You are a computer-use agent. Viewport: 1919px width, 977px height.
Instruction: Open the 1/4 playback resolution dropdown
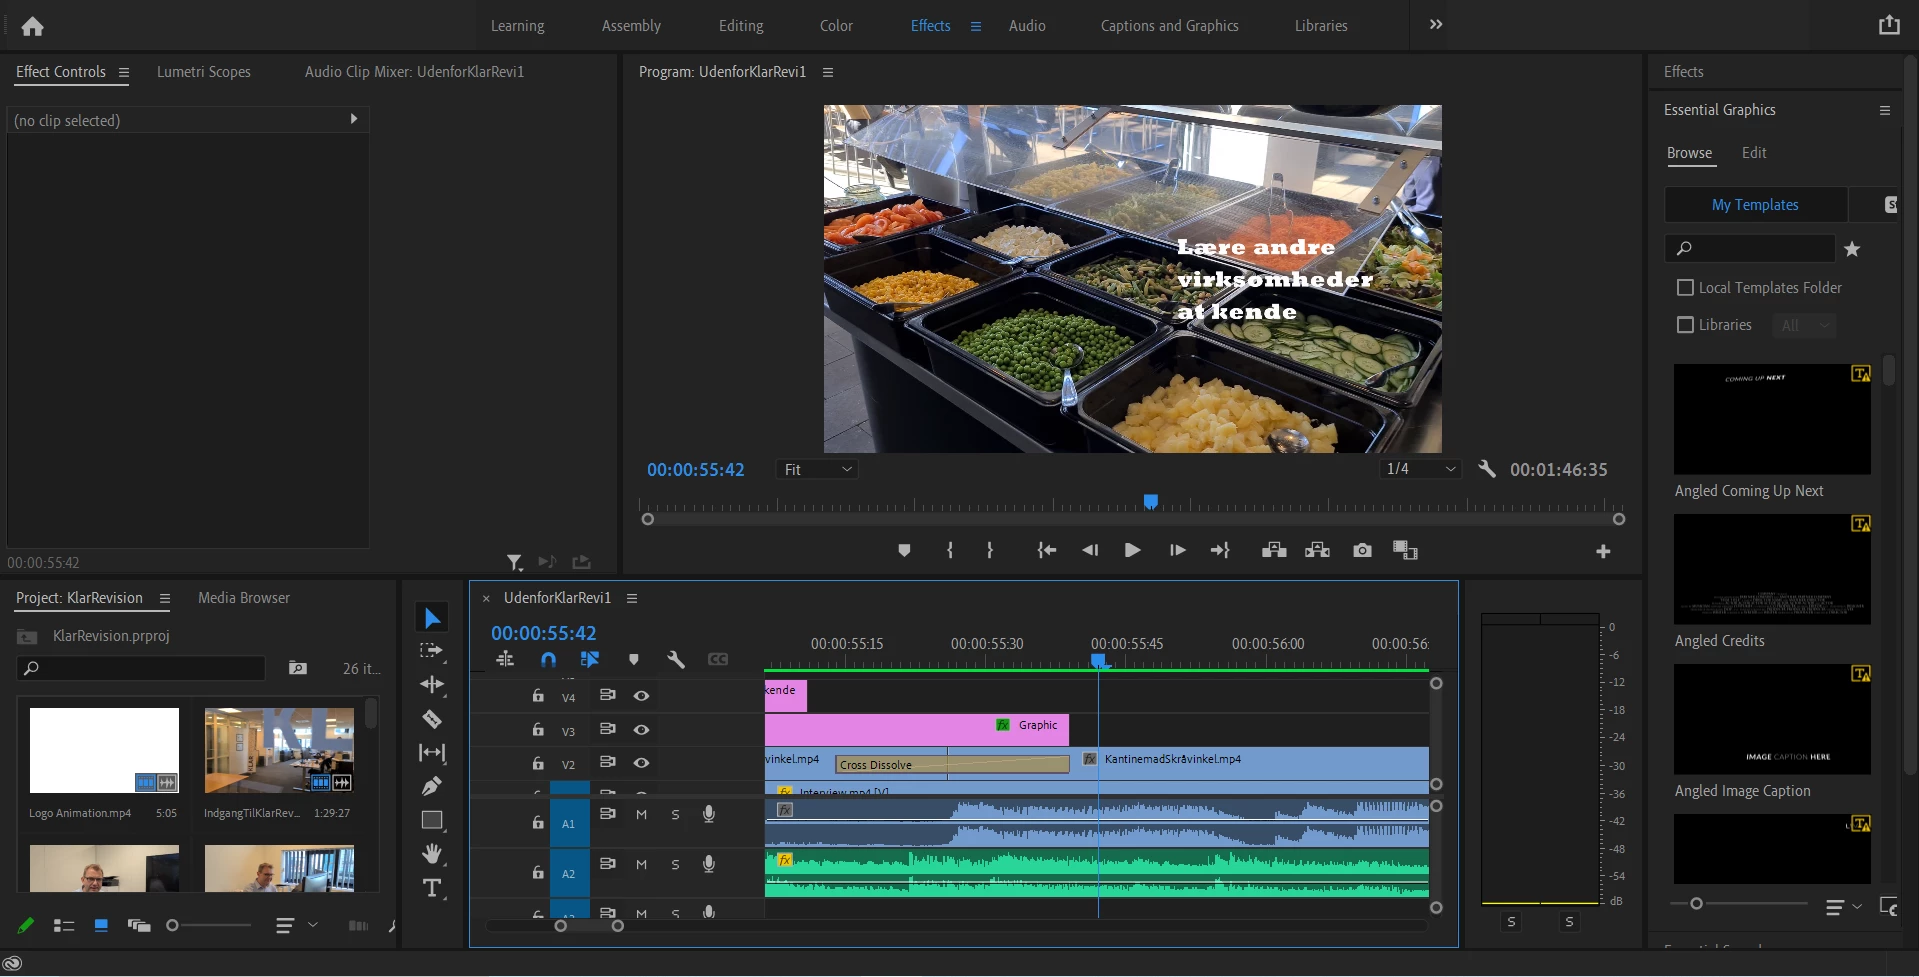pyautogui.click(x=1421, y=469)
